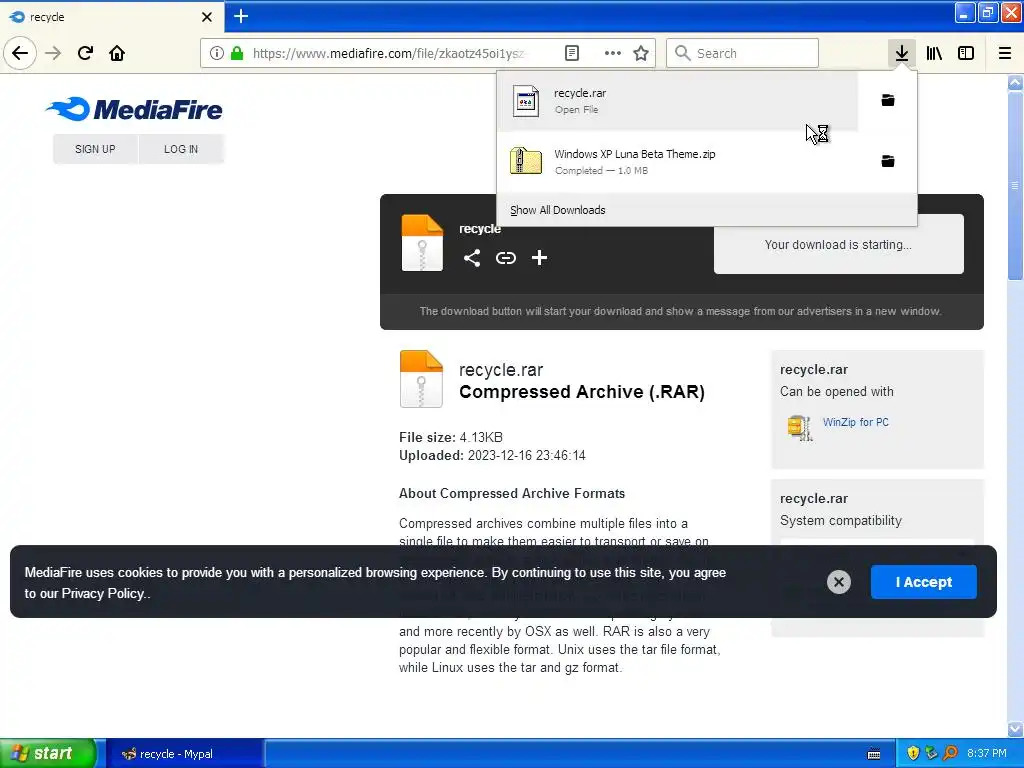
Task: Show site information icon in address bar
Action: [x=216, y=53]
